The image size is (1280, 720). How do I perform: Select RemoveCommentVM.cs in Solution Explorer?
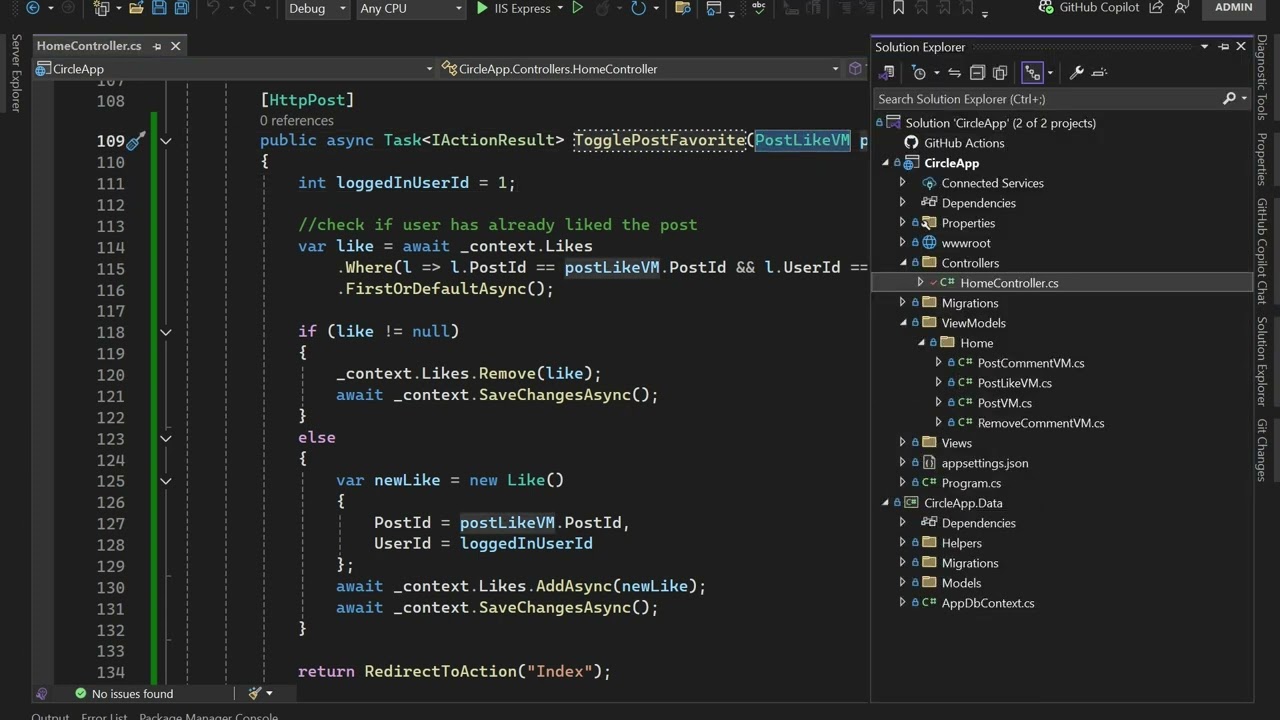pos(1041,423)
